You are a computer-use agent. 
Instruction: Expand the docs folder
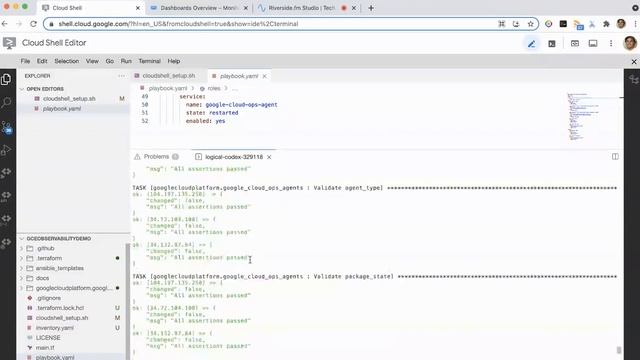[x=22, y=278]
